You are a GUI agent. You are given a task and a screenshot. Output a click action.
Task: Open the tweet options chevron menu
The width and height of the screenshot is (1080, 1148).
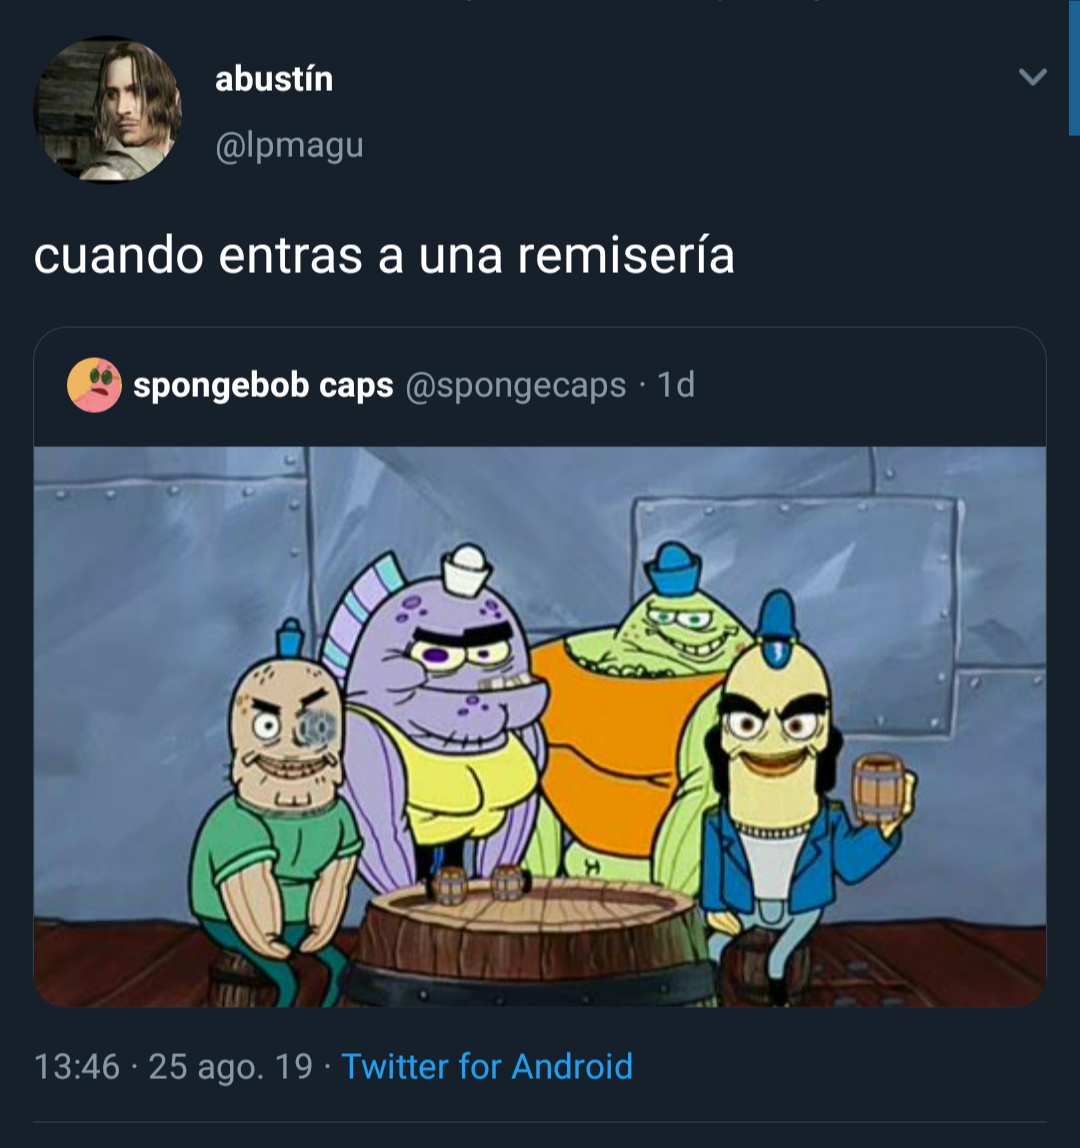pyautogui.click(x=1032, y=76)
